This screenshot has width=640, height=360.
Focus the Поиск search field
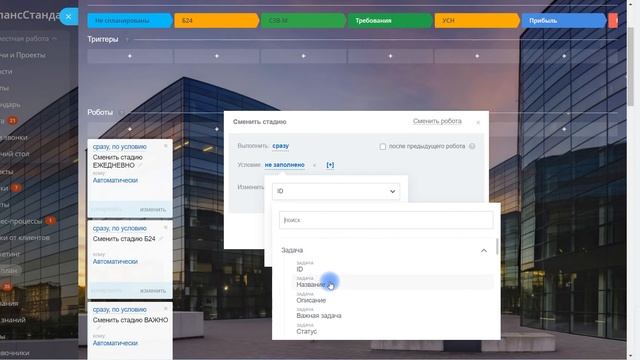pos(386,220)
